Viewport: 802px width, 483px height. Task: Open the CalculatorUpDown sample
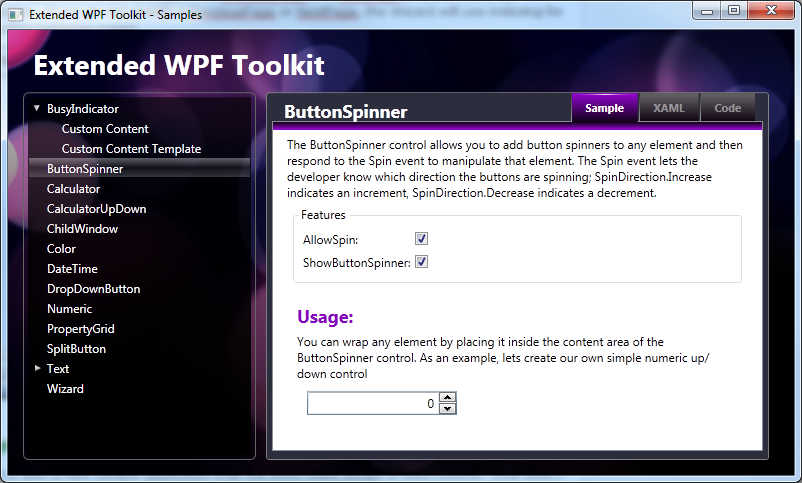pos(96,209)
